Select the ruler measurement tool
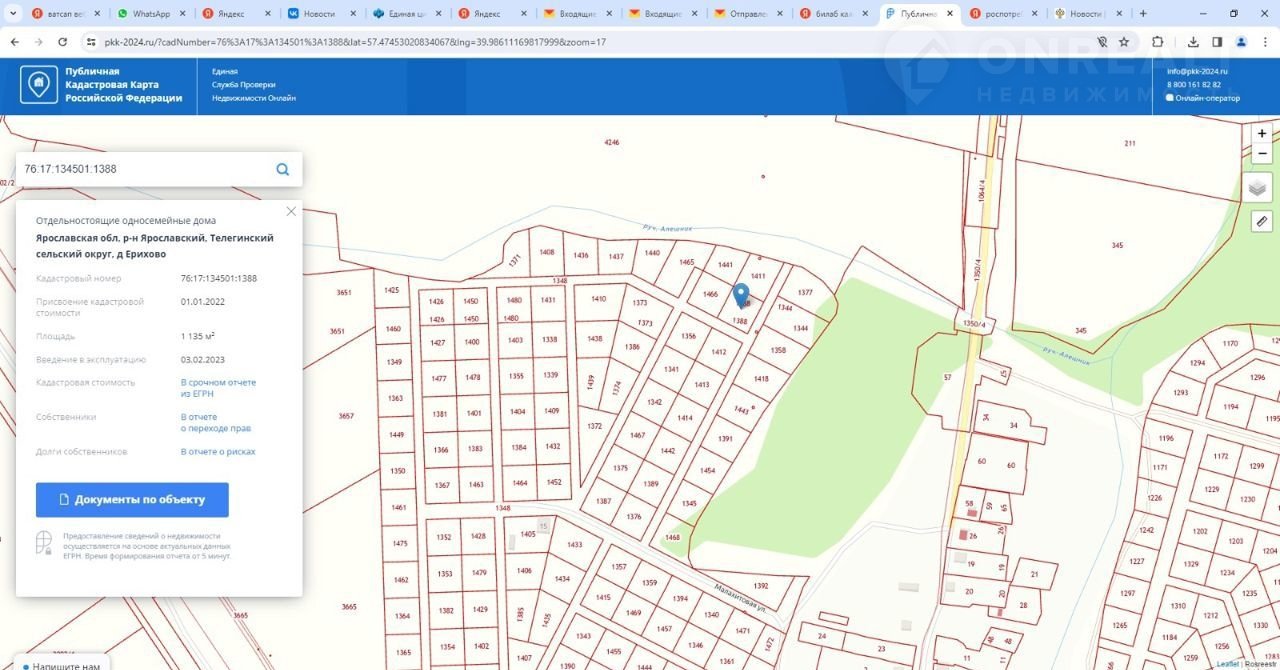 point(1261,221)
